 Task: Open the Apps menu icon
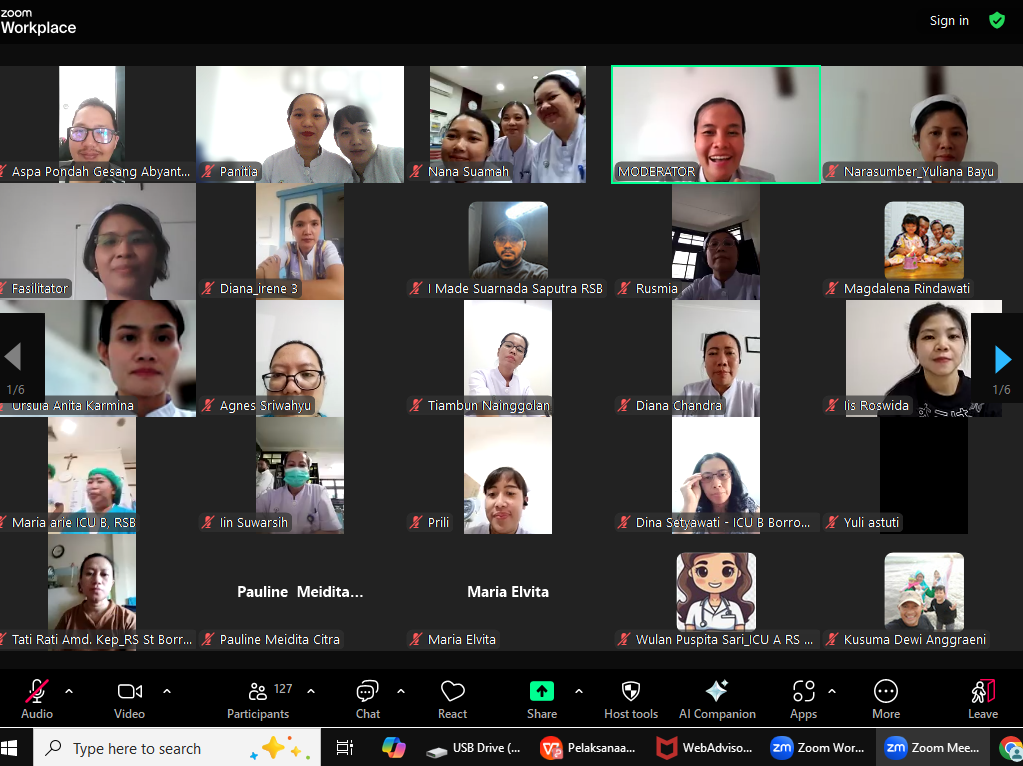[803, 698]
